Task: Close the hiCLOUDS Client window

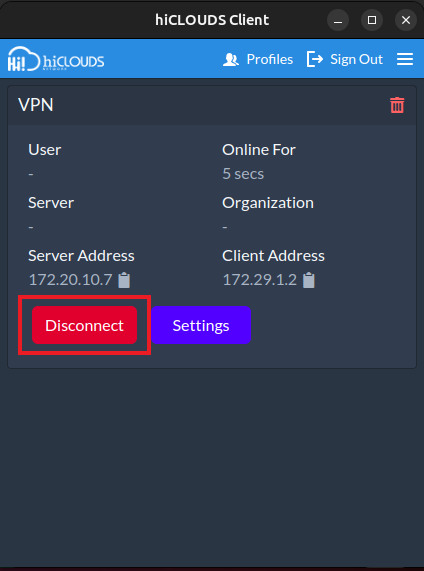Action: 406,20
